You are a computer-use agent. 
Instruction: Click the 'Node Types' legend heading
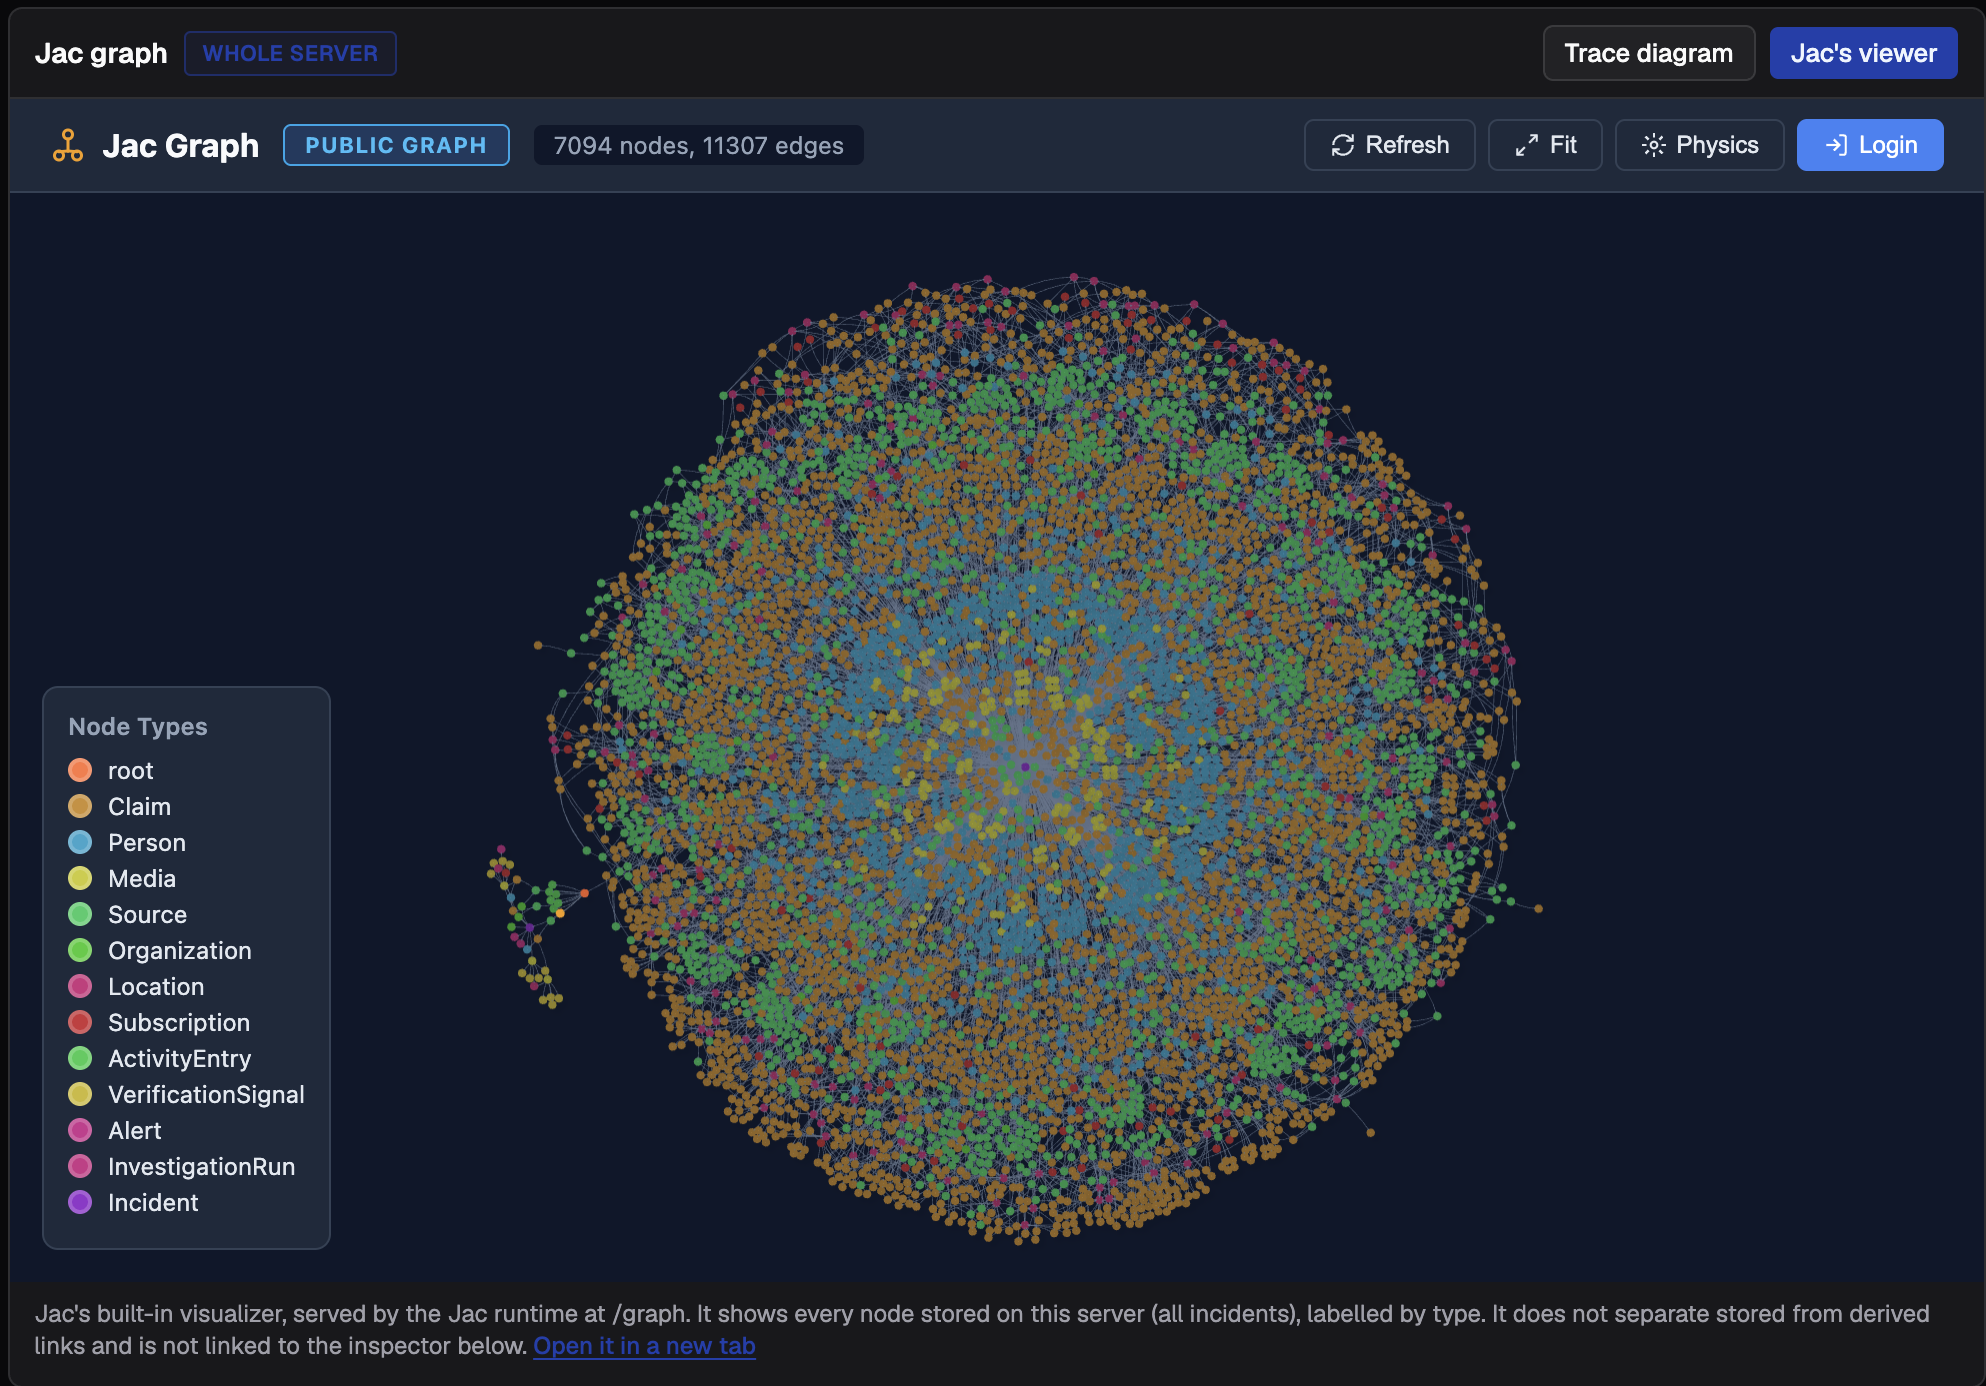[x=138, y=727]
